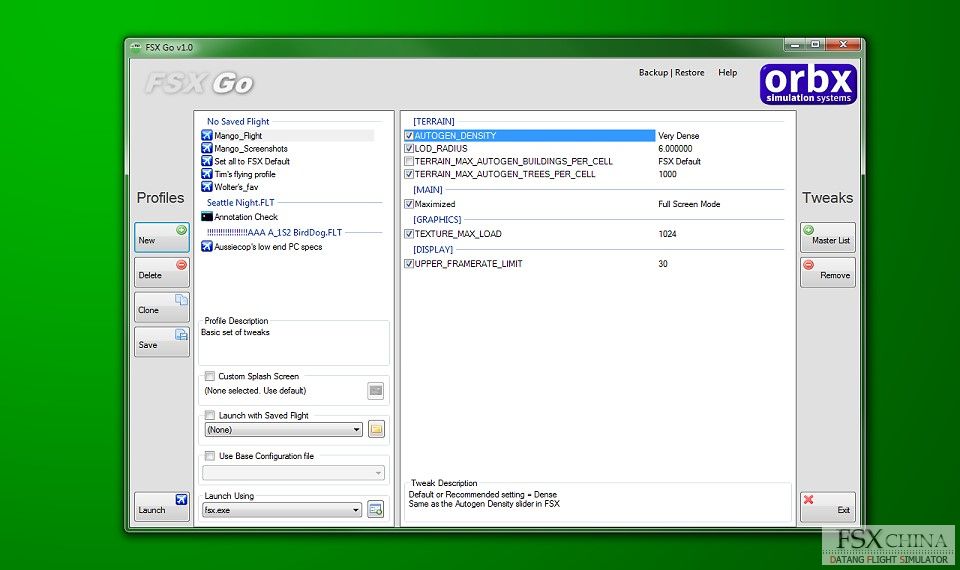Click the Mango_Screenshots profile plane icon
The height and width of the screenshot is (570, 960).
[x=207, y=148]
